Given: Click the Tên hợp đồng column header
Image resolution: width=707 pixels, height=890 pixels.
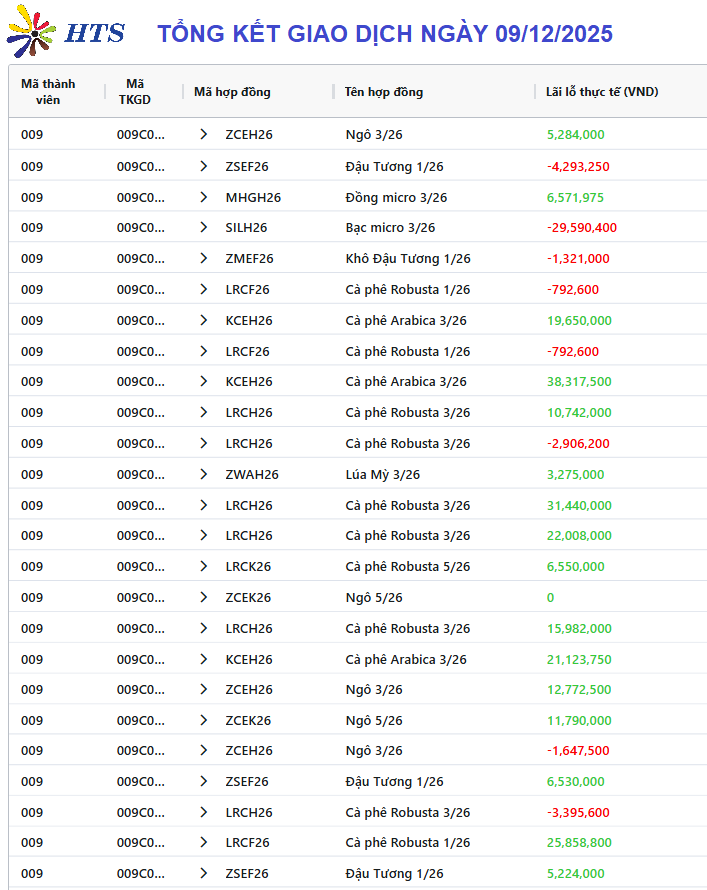Looking at the screenshot, I should (384, 92).
